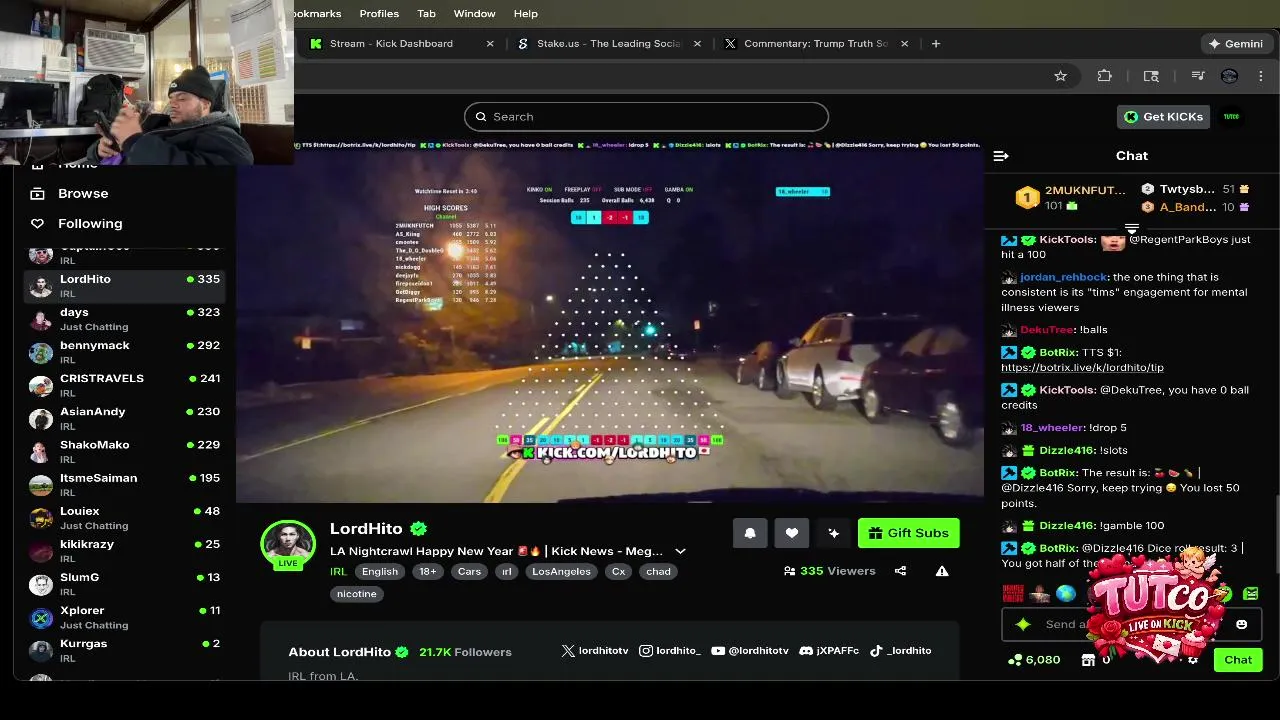Open the CRISTRAVELS channel in sidebar

(x=124, y=385)
